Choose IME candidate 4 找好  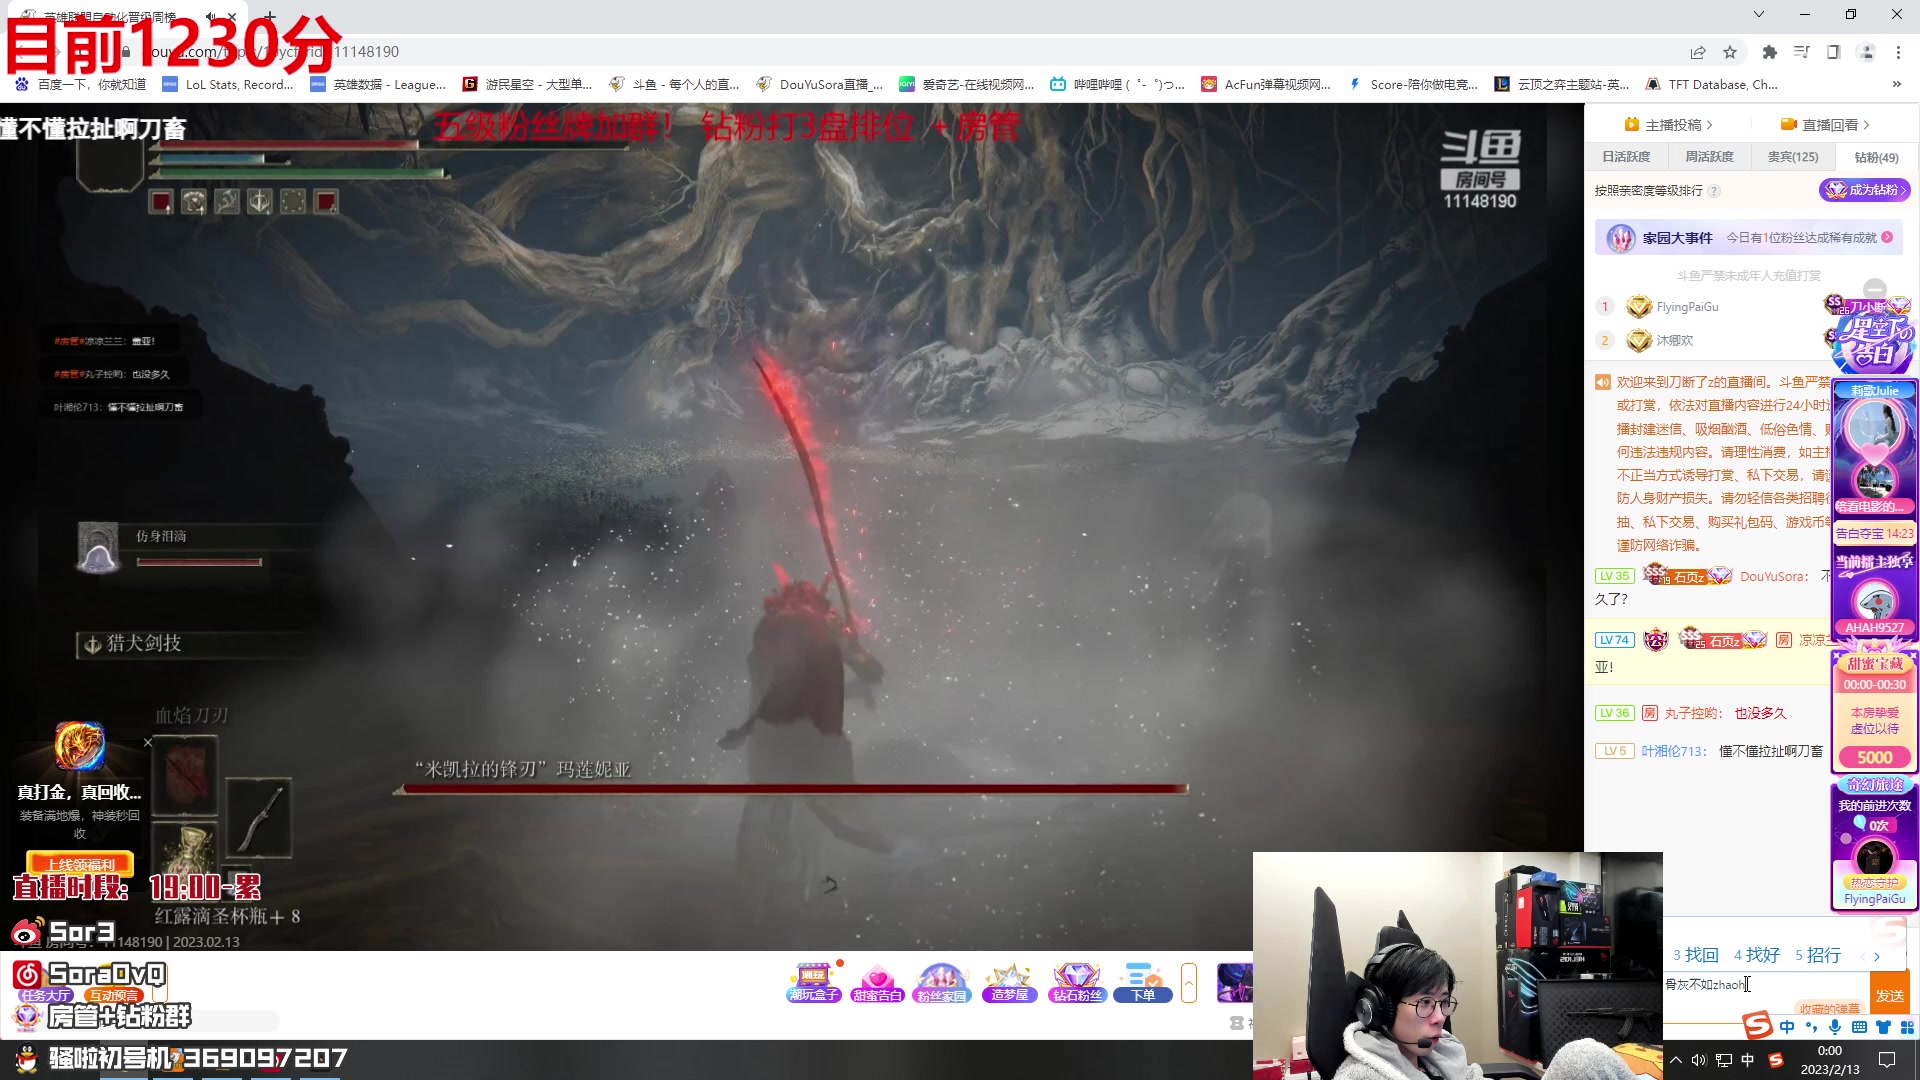click(1757, 955)
